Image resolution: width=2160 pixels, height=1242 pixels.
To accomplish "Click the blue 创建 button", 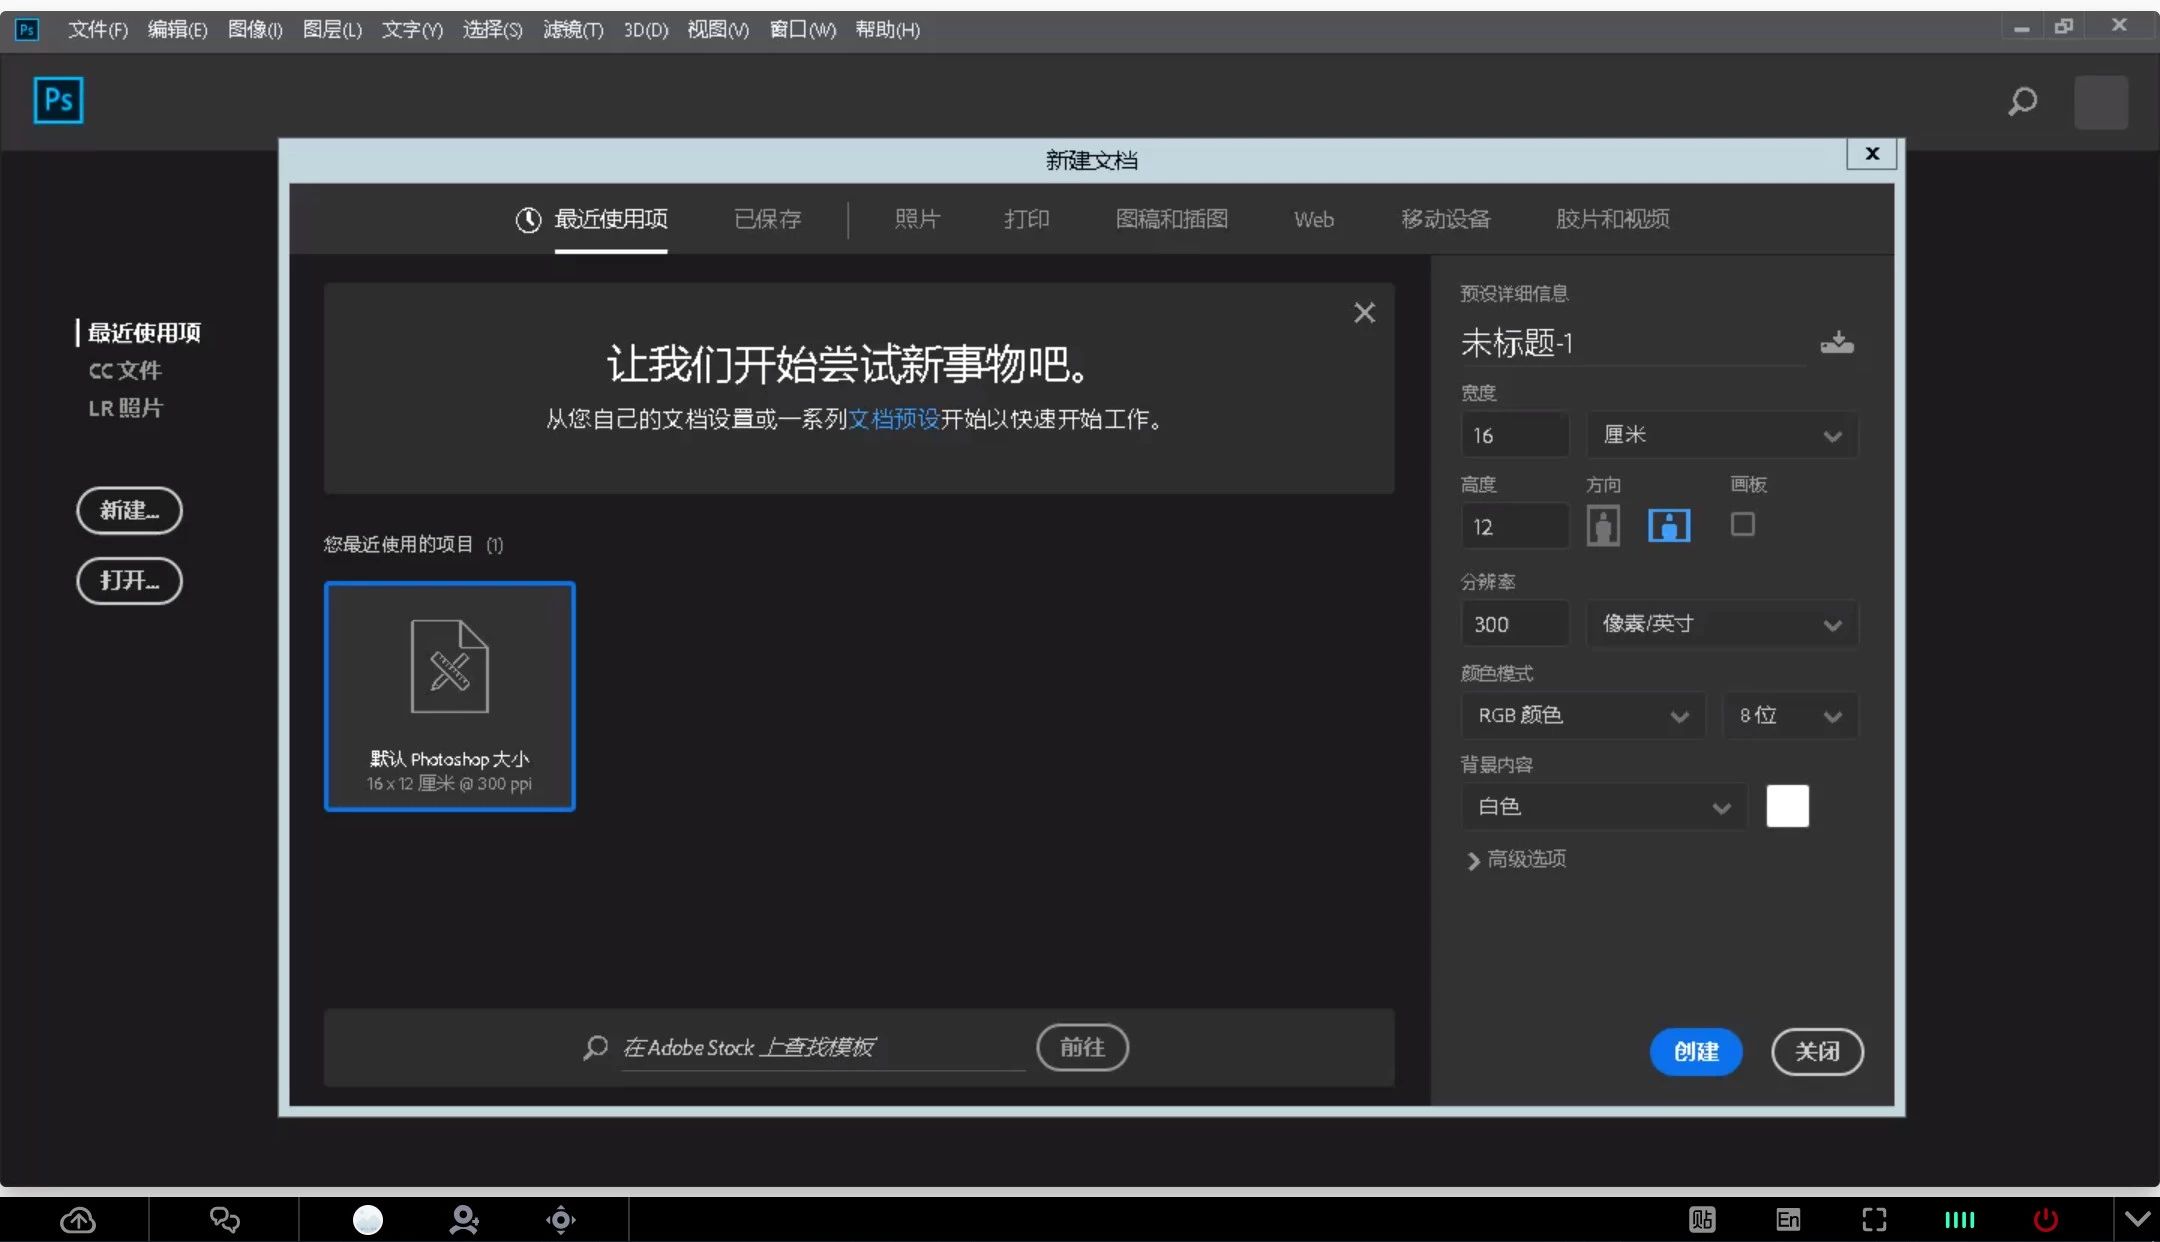I will pyautogui.click(x=1695, y=1051).
